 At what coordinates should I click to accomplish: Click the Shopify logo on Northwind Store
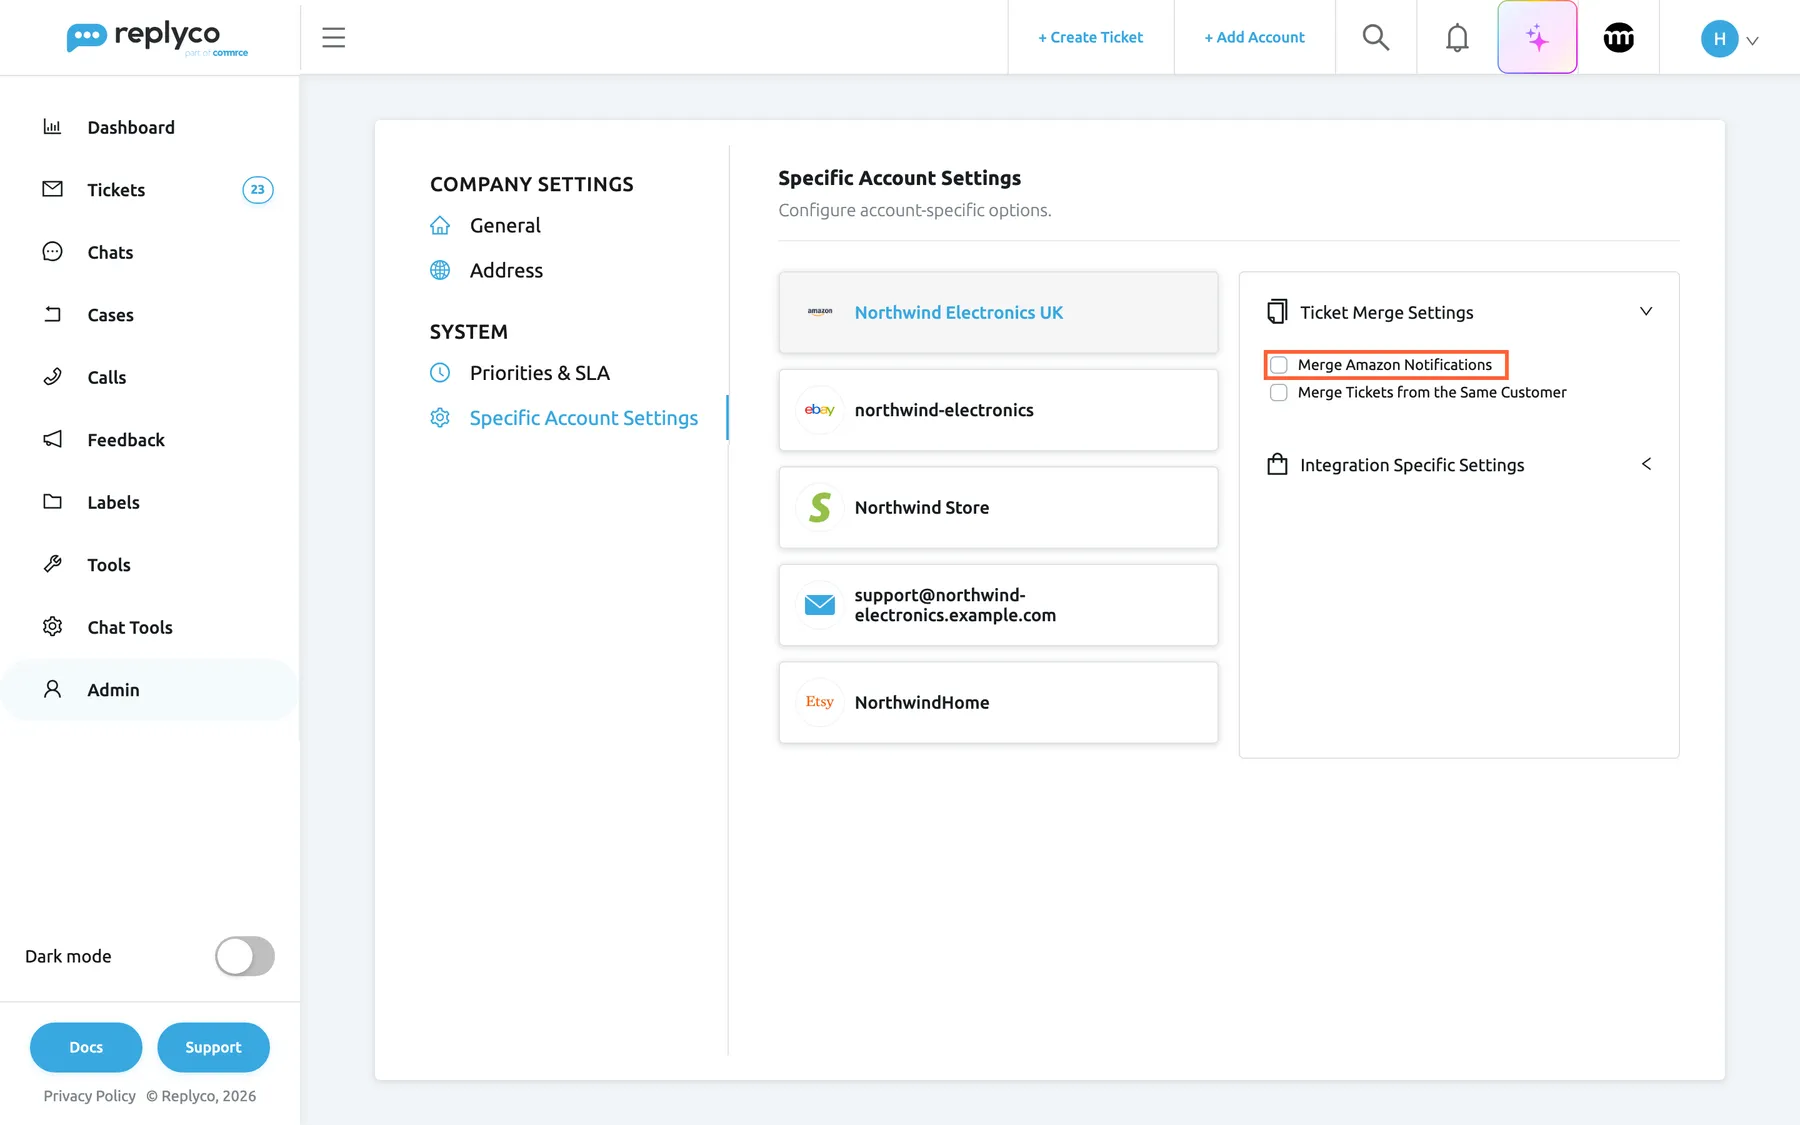(820, 507)
